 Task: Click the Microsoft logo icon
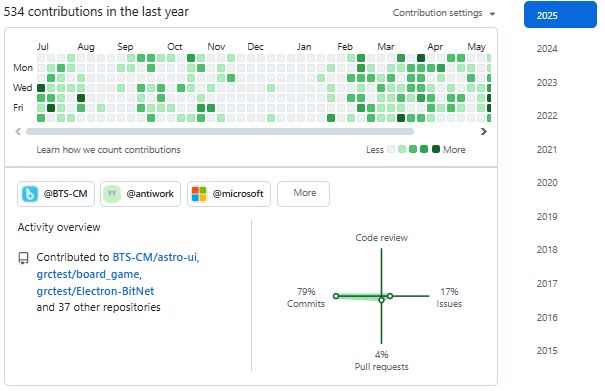(199, 194)
